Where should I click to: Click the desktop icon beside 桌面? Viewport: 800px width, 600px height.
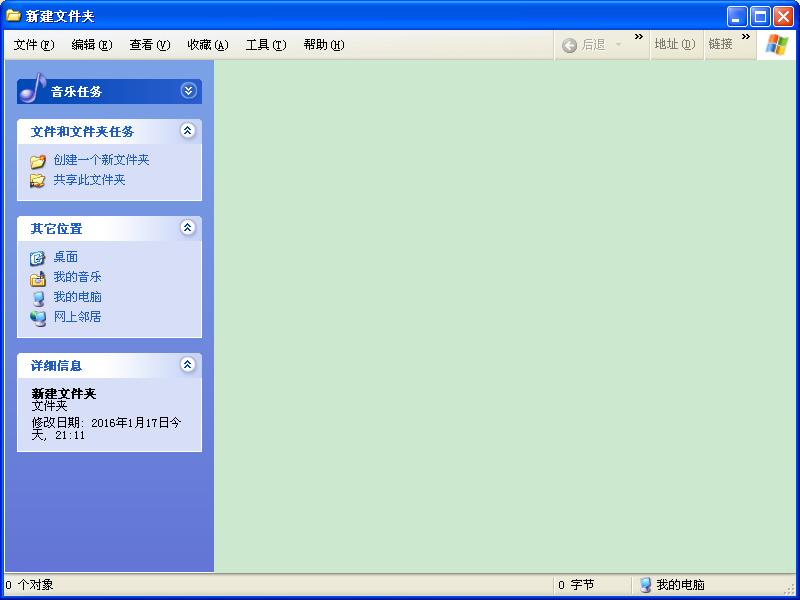click(38, 258)
